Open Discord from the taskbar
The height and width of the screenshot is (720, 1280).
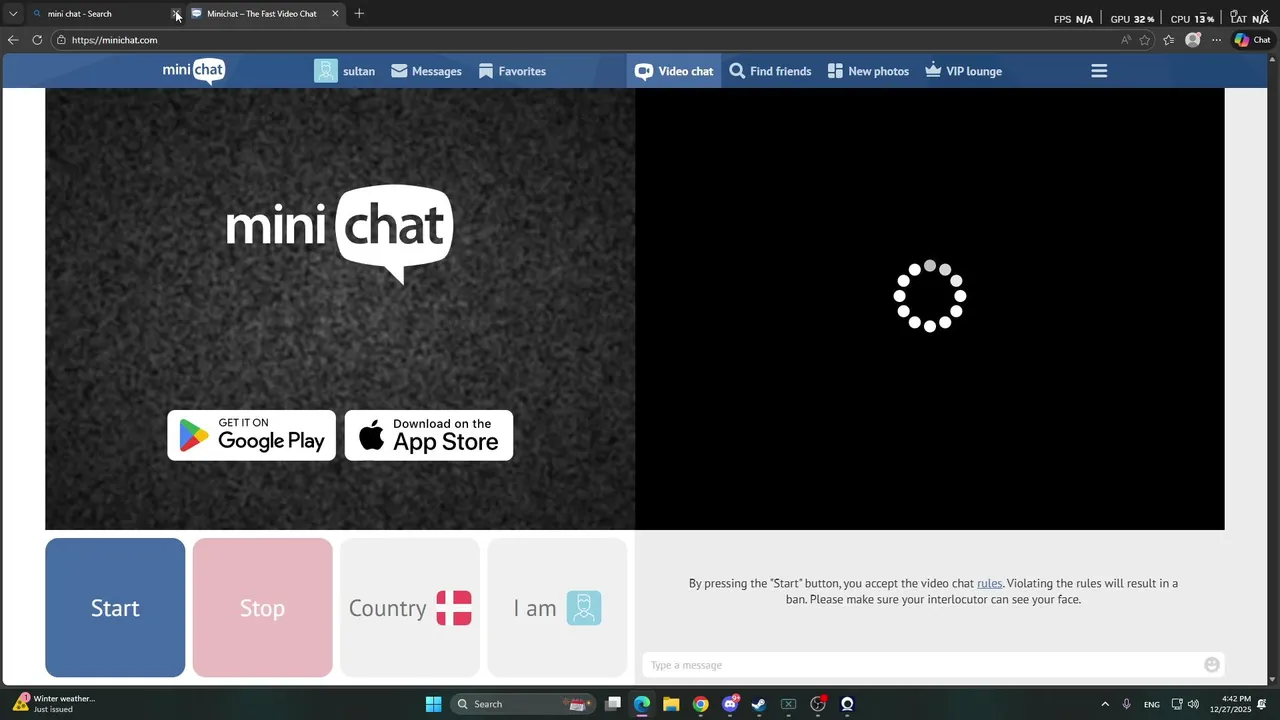pyautogui.click(x=730, y=704)
